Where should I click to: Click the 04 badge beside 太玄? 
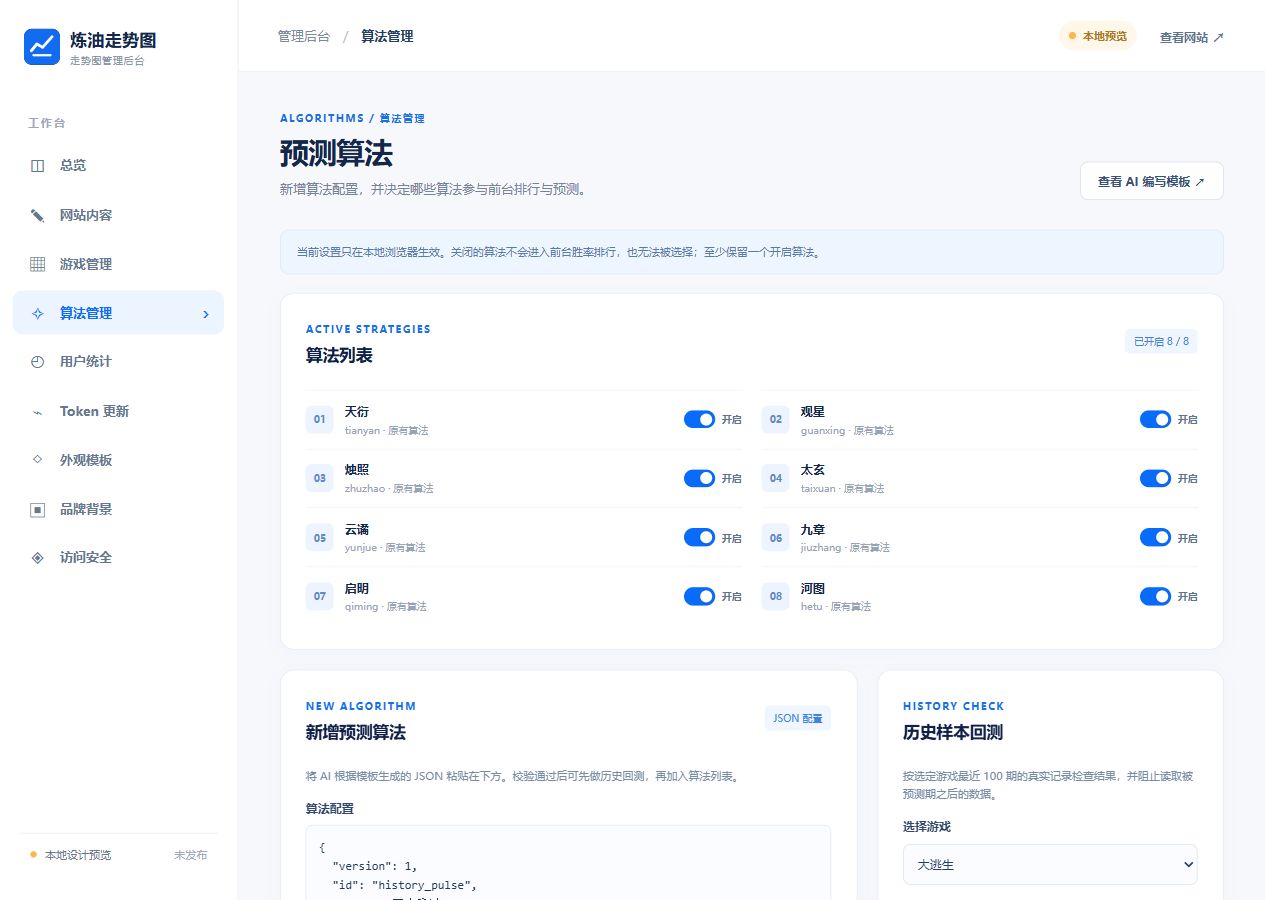776,479
